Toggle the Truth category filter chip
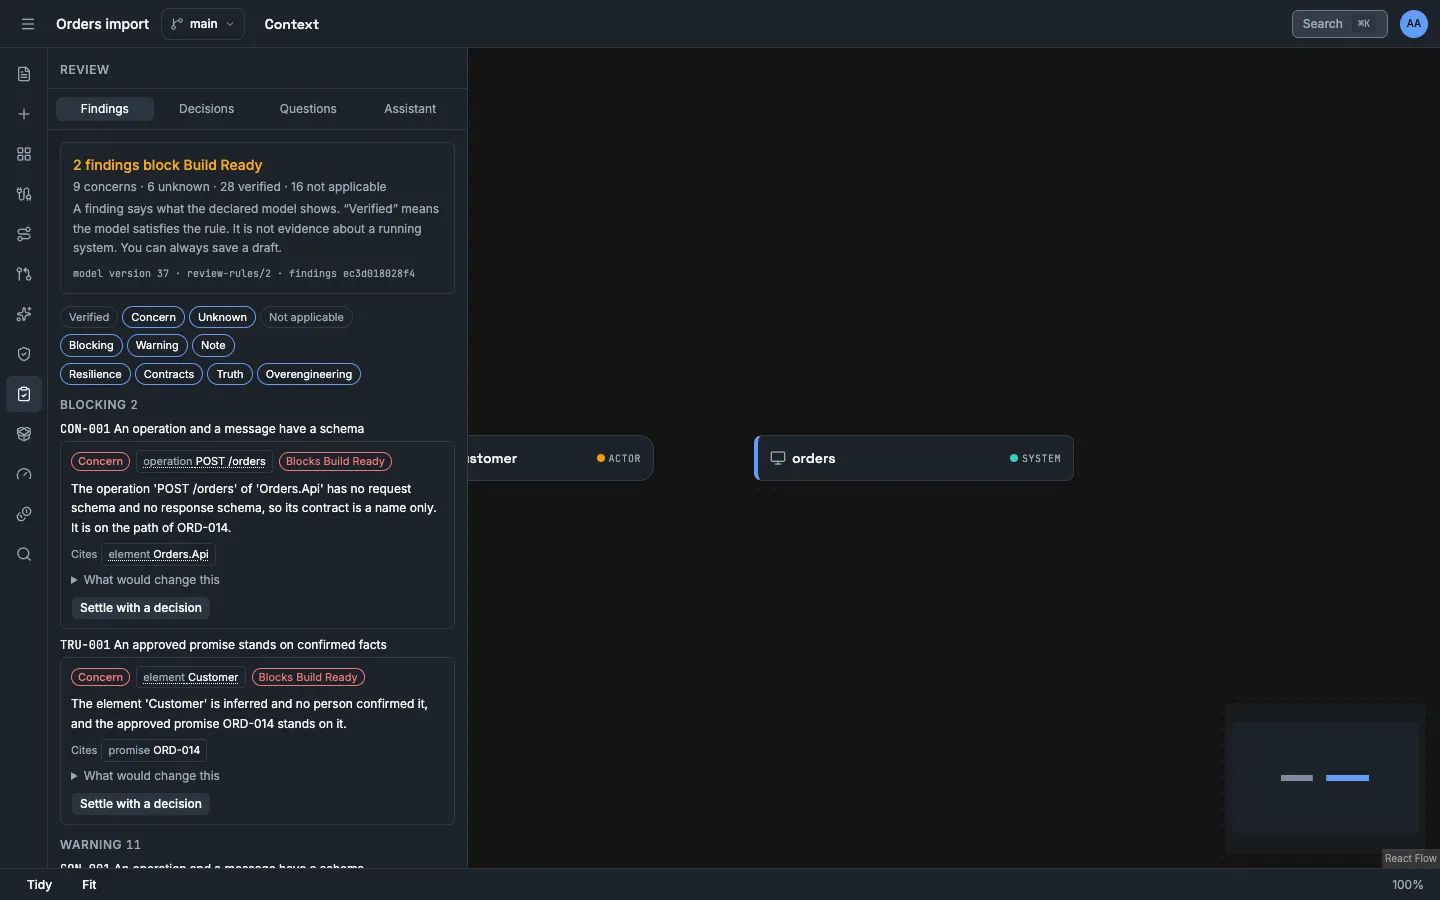Viewport: 1440px width, 900px height. [230, 374]
